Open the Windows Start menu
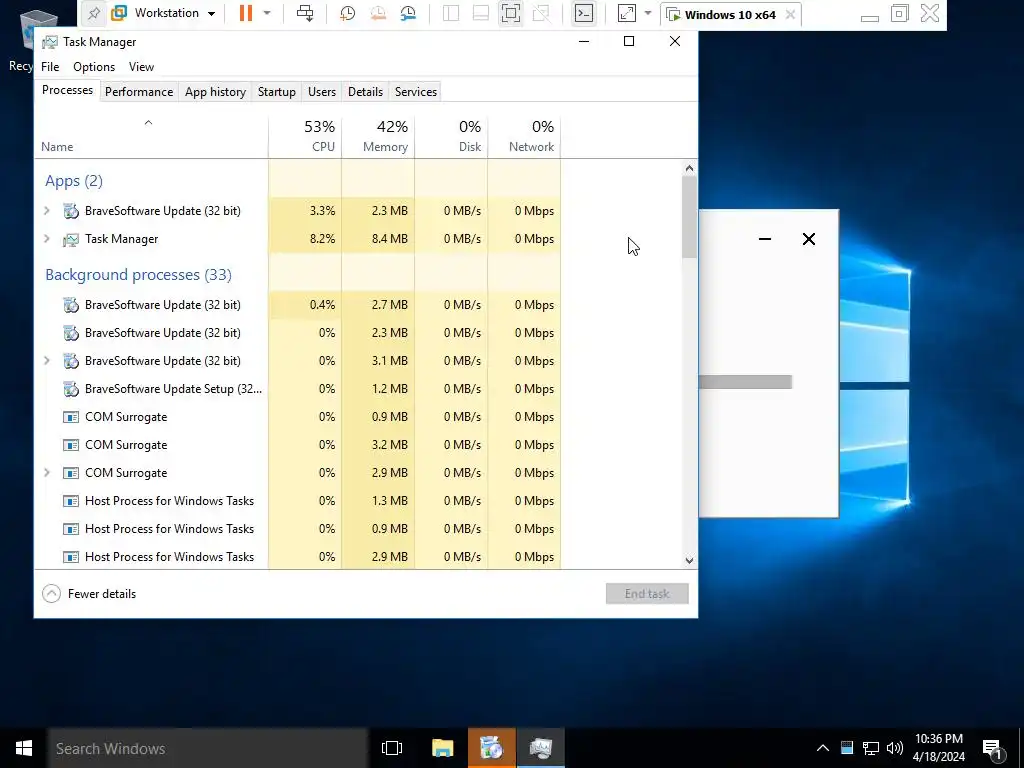The image size is (1024, 768). click(24, 748)
